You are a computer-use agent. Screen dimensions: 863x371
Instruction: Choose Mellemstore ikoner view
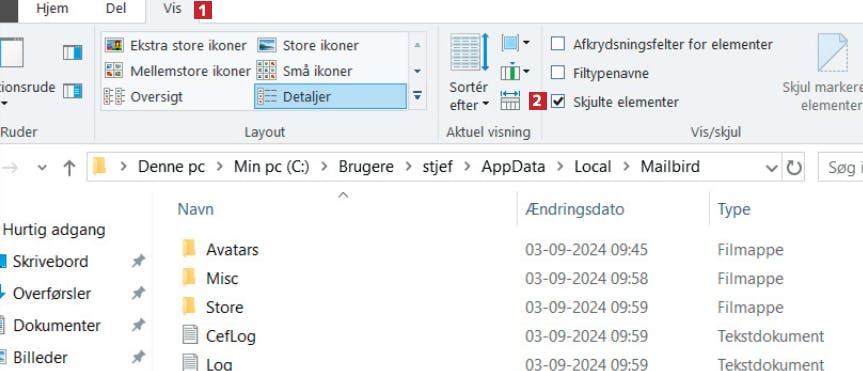pos(177,71)
